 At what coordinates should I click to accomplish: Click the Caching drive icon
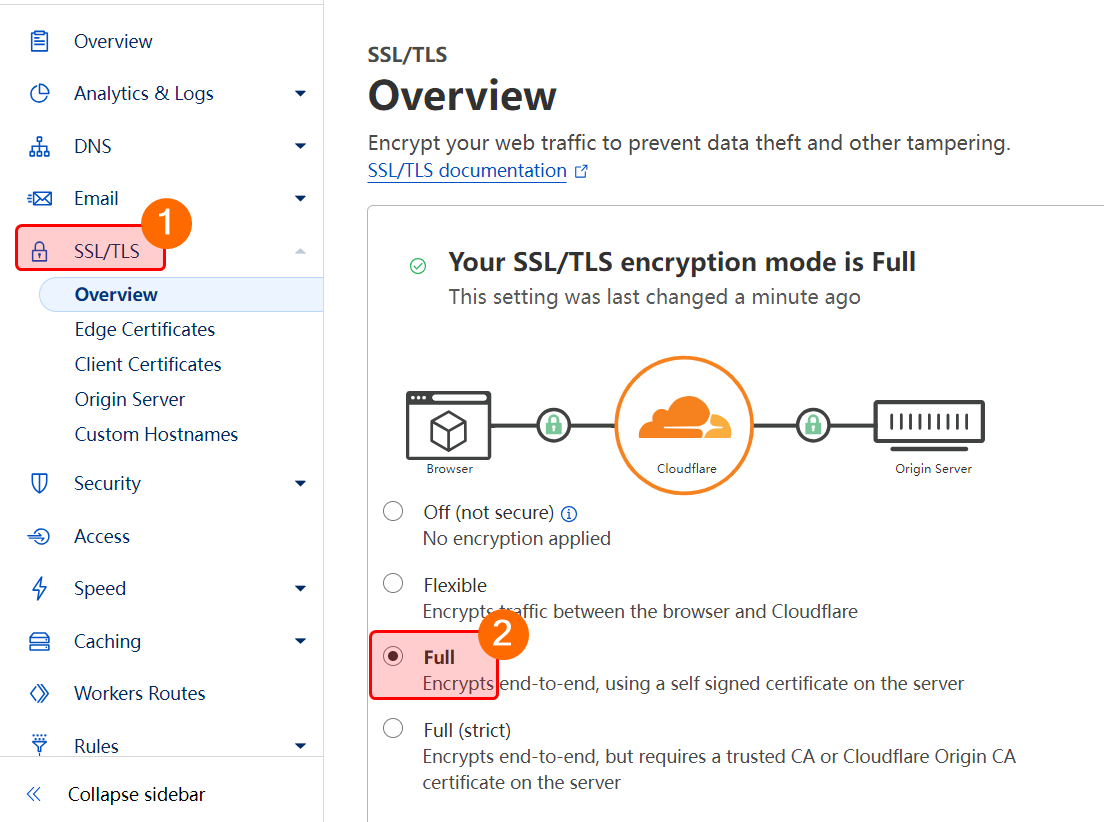(x=39, y=642)
